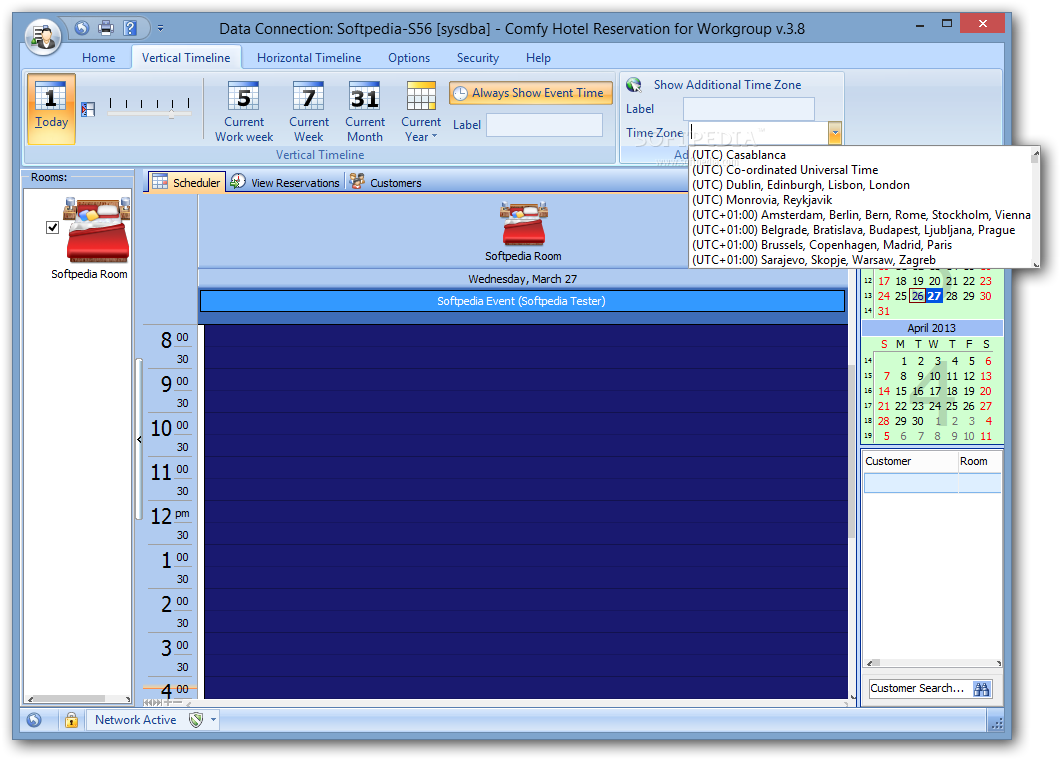Click the padlock icon in status bar

pos(71,720)
